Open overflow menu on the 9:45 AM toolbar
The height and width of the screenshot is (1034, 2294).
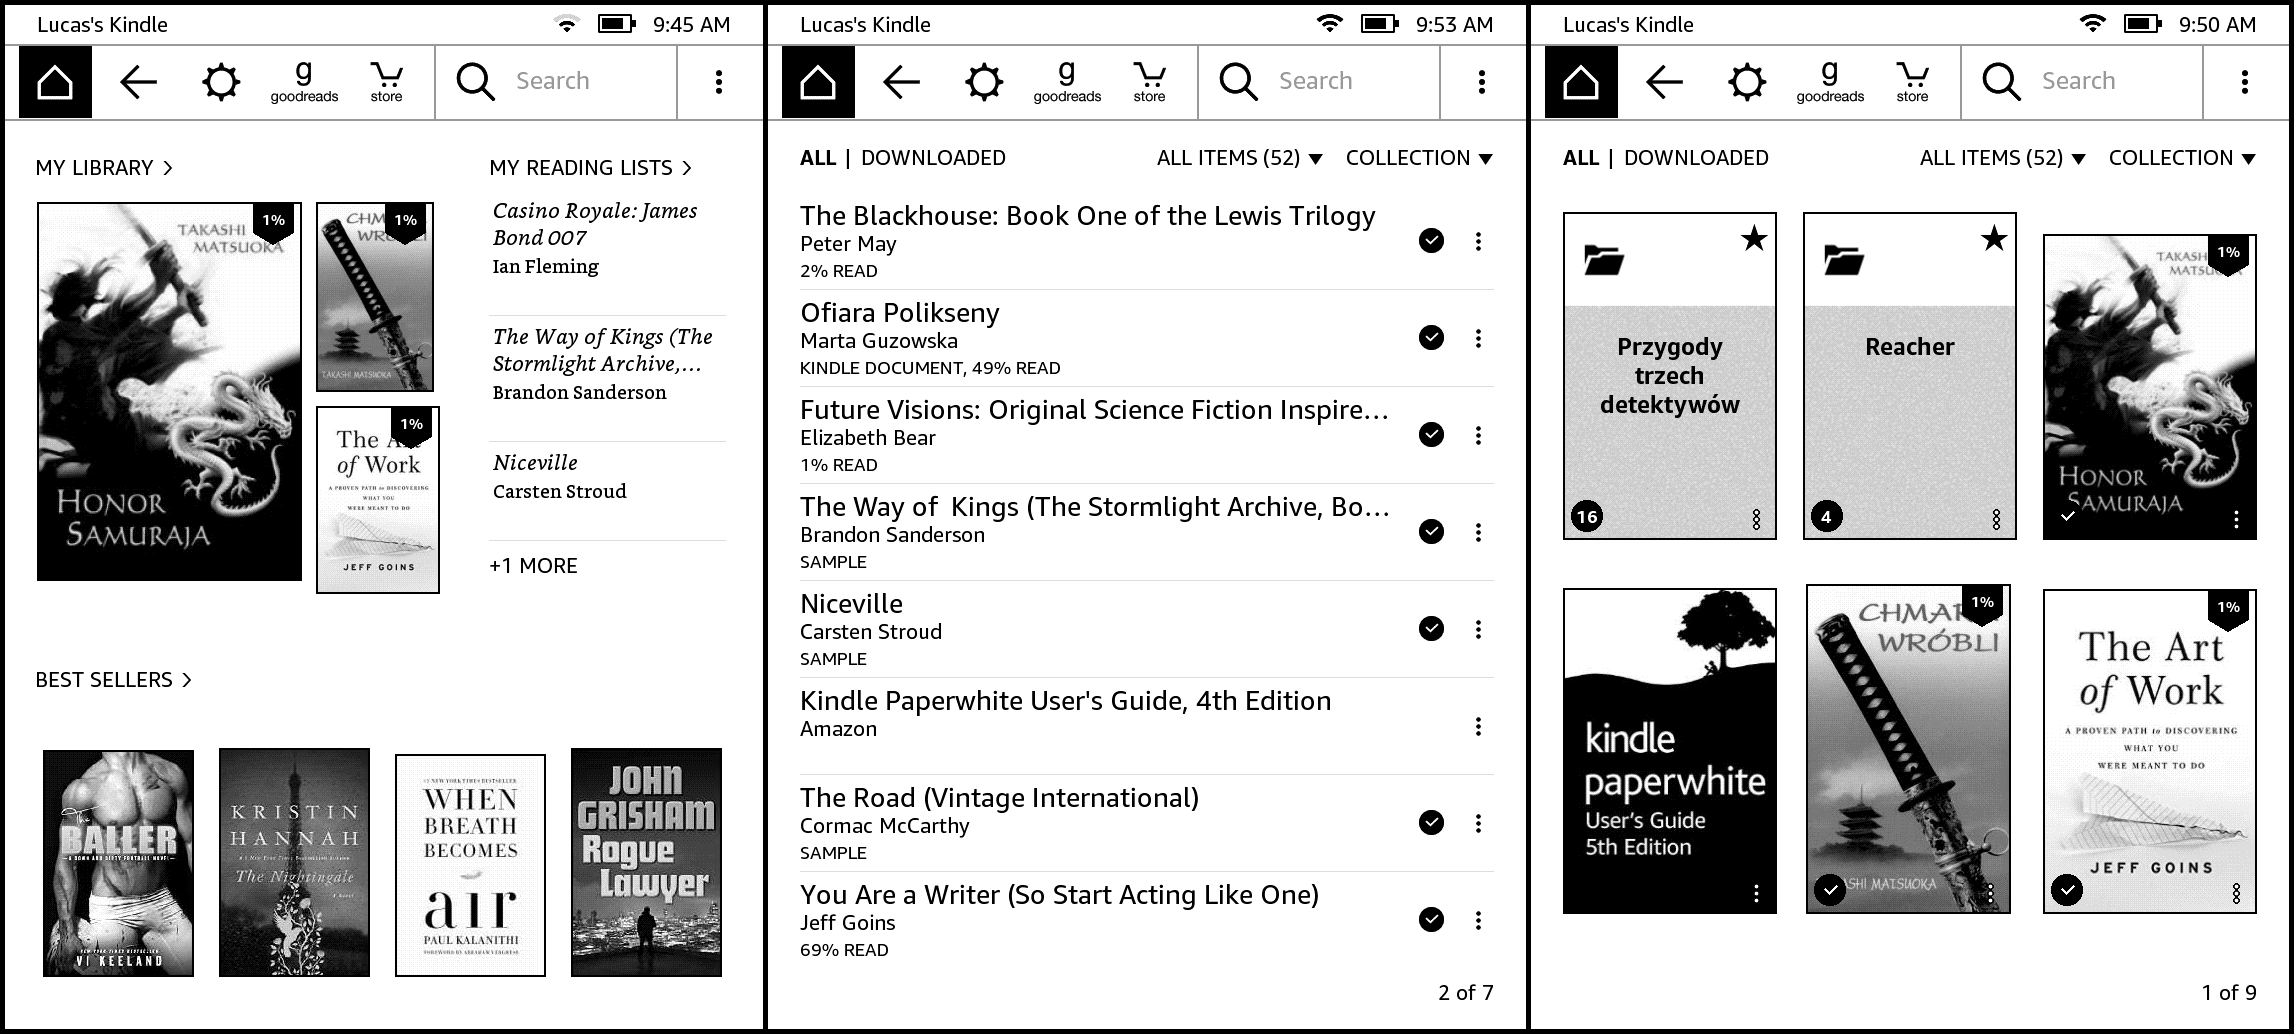tap(718, 82)
